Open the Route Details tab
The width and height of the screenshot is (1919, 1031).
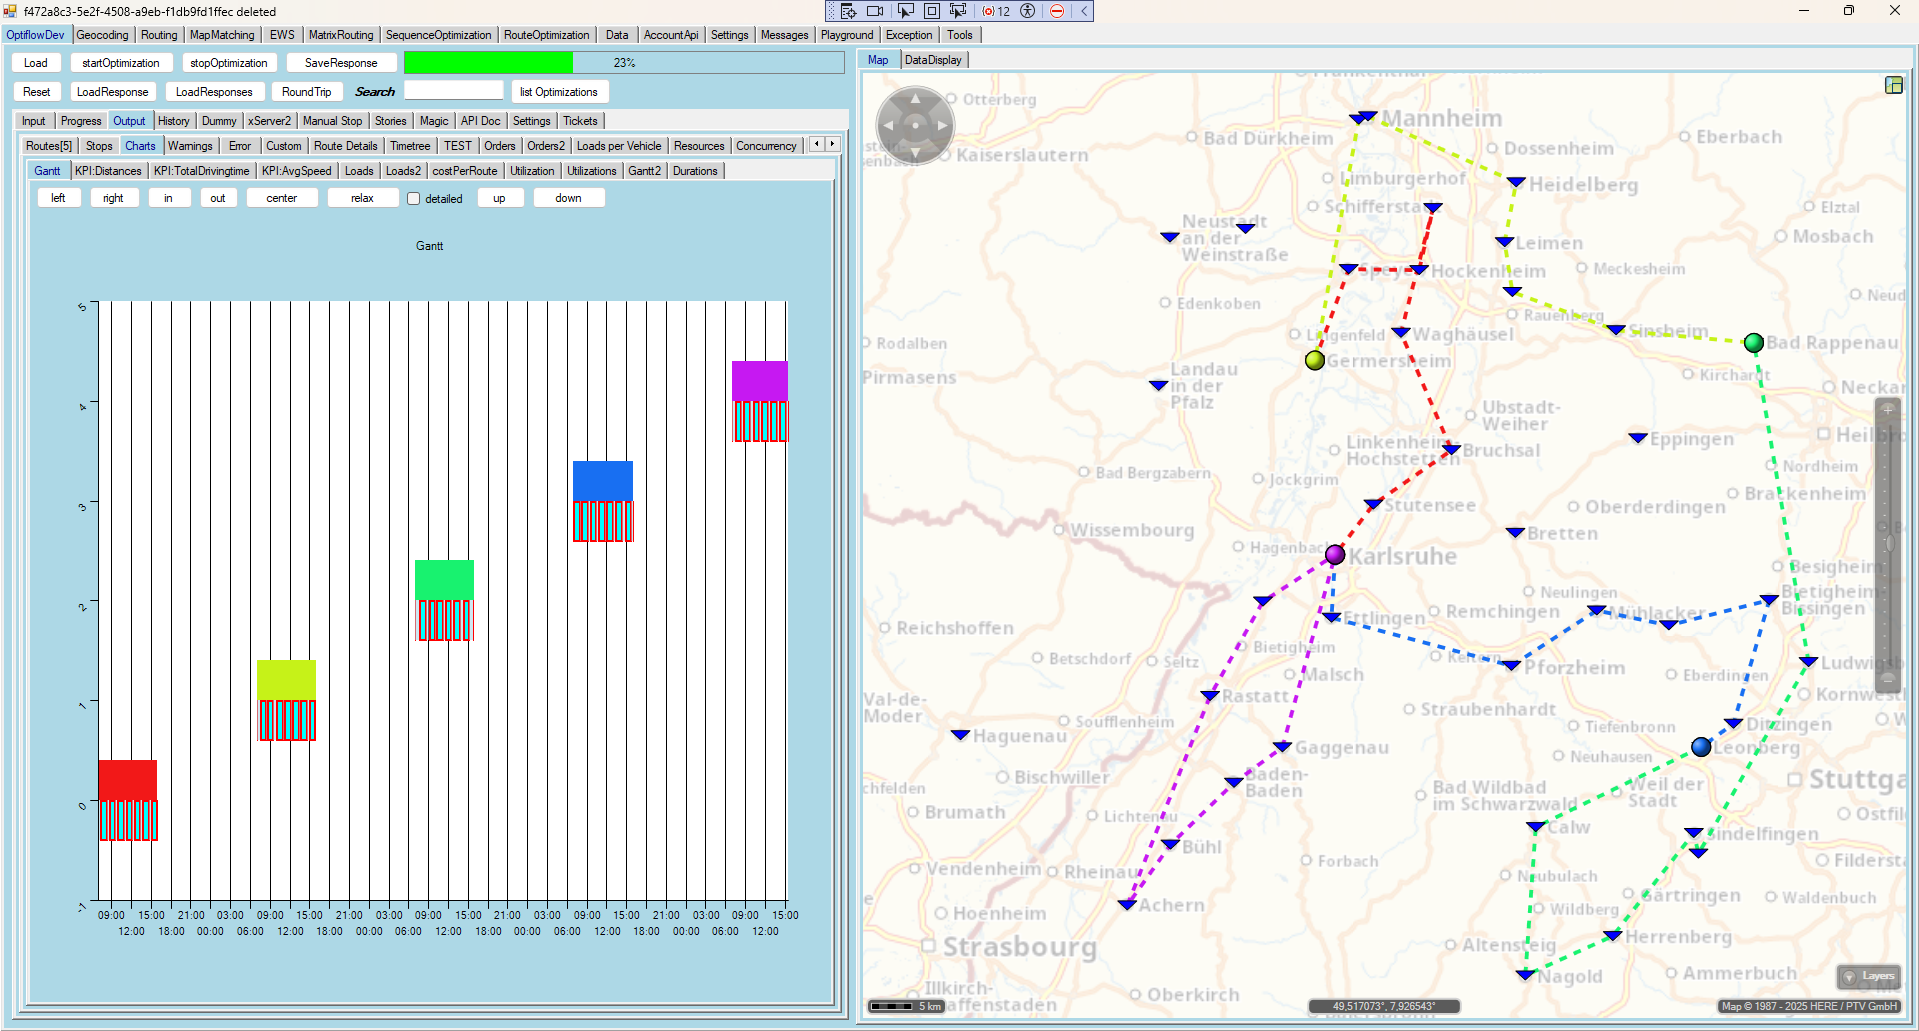coord(345,146)
